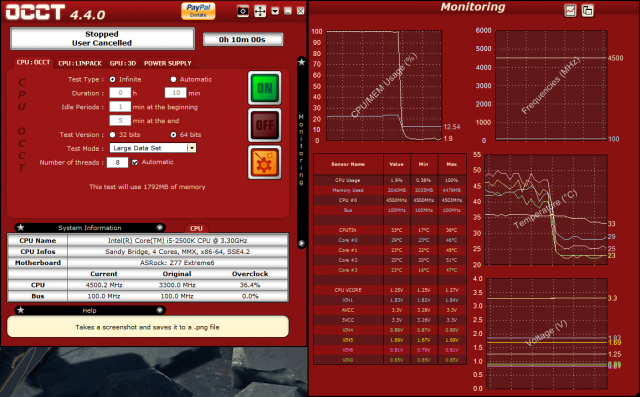This screenshot has width=640, height=397.
Task: Click the CPU/MEM Usage graph
Action: click(384, 86)
